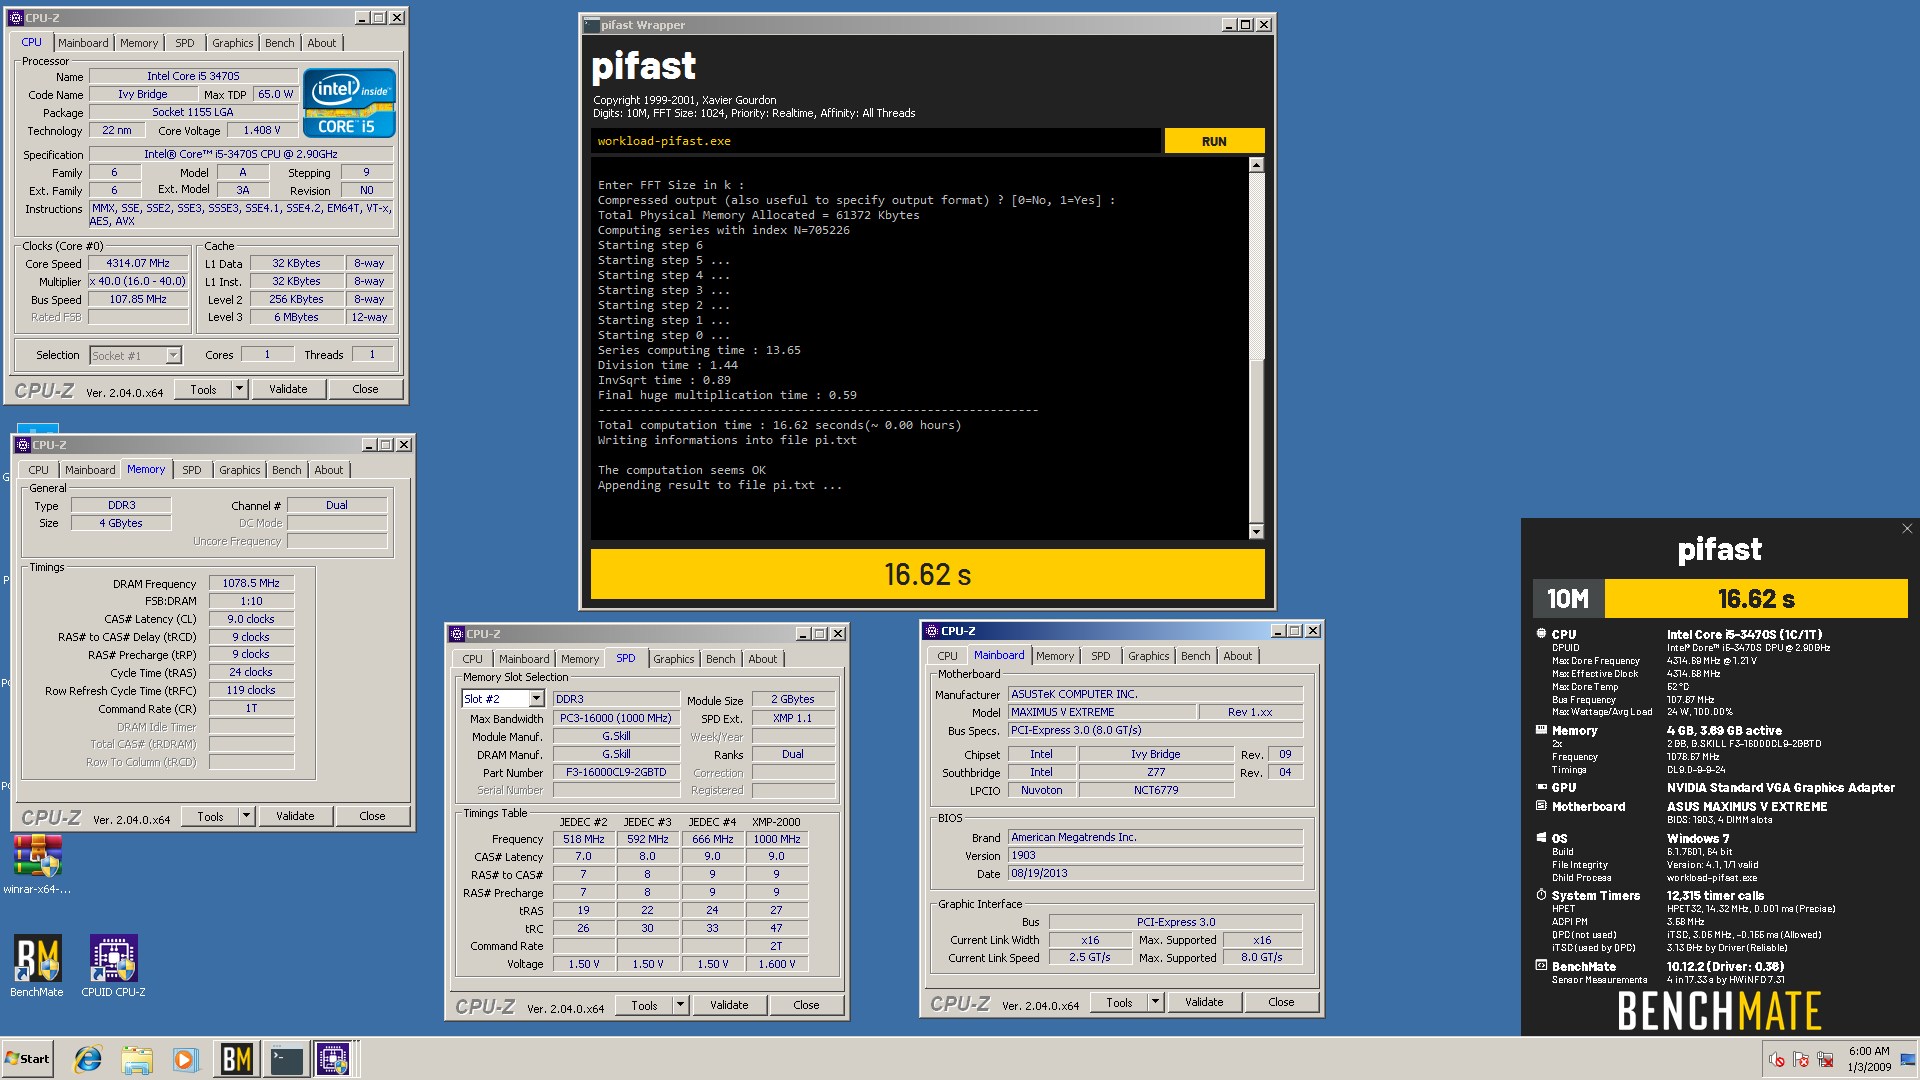Click the pifast Wrapper title bar icon
1920x1080 pixels.
tap(591, 25)
